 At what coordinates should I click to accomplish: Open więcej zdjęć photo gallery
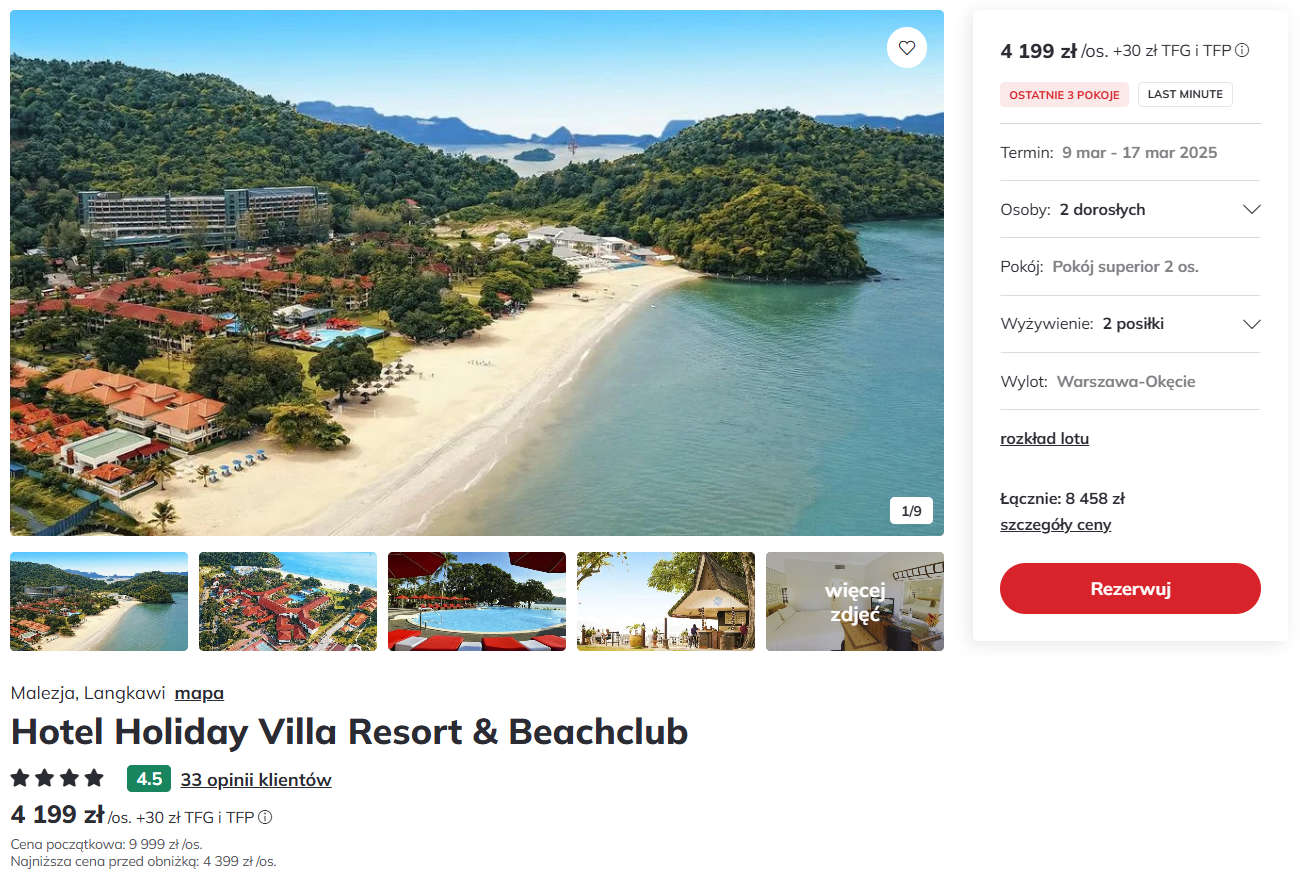pos(855,601)
